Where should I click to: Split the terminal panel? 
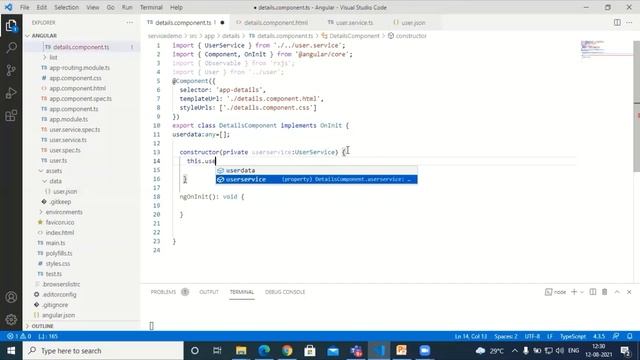(x=593, y=292)
